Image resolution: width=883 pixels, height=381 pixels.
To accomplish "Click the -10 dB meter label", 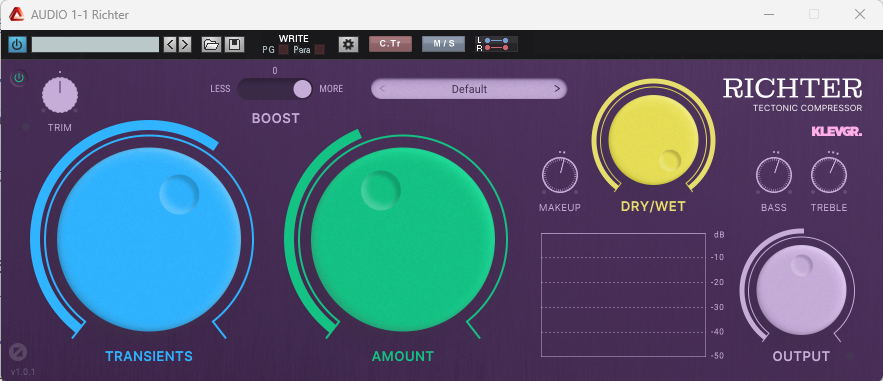I will coord(717,258).
